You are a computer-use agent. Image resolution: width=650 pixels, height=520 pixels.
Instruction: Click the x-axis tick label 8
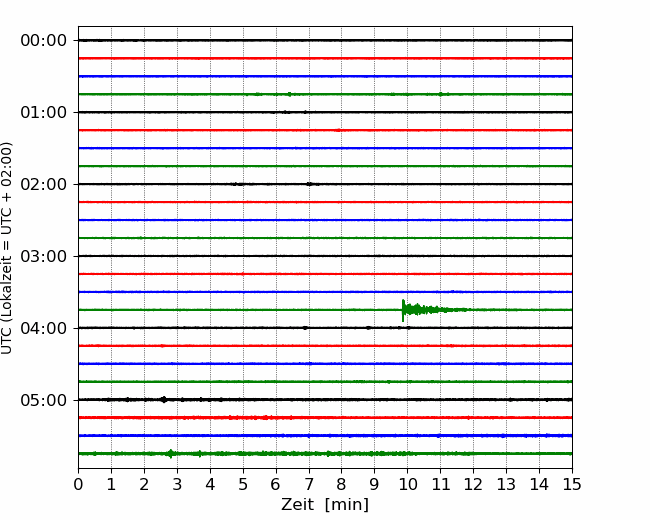(x=342, y=484)
